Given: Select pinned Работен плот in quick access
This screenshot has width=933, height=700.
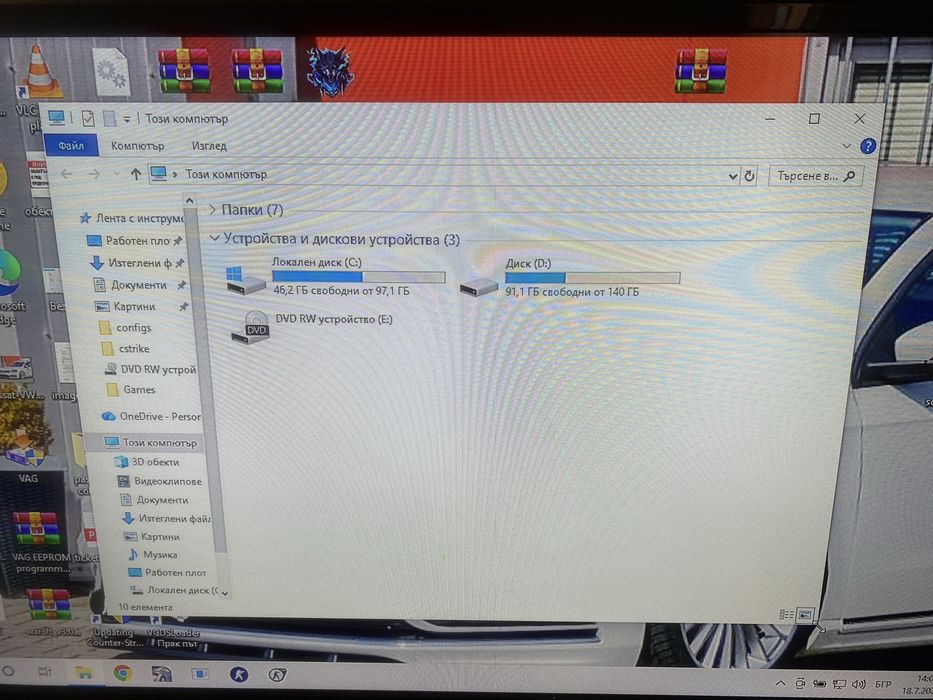Looking at the screenshot, I should [x=135, y=240].
